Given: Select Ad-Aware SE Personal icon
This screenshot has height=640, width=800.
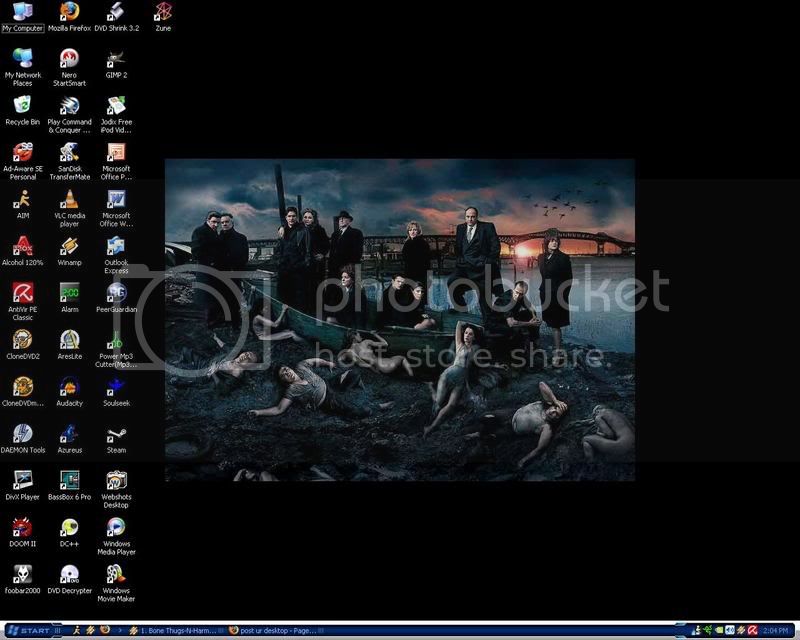Looking at the screenshot, I should pos(22,161).
